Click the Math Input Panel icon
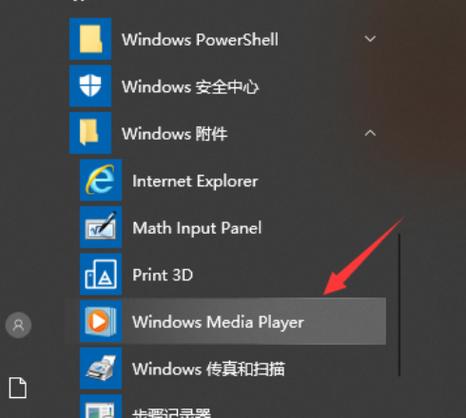Viewport: 466px width, 418px height. point(101,227)
